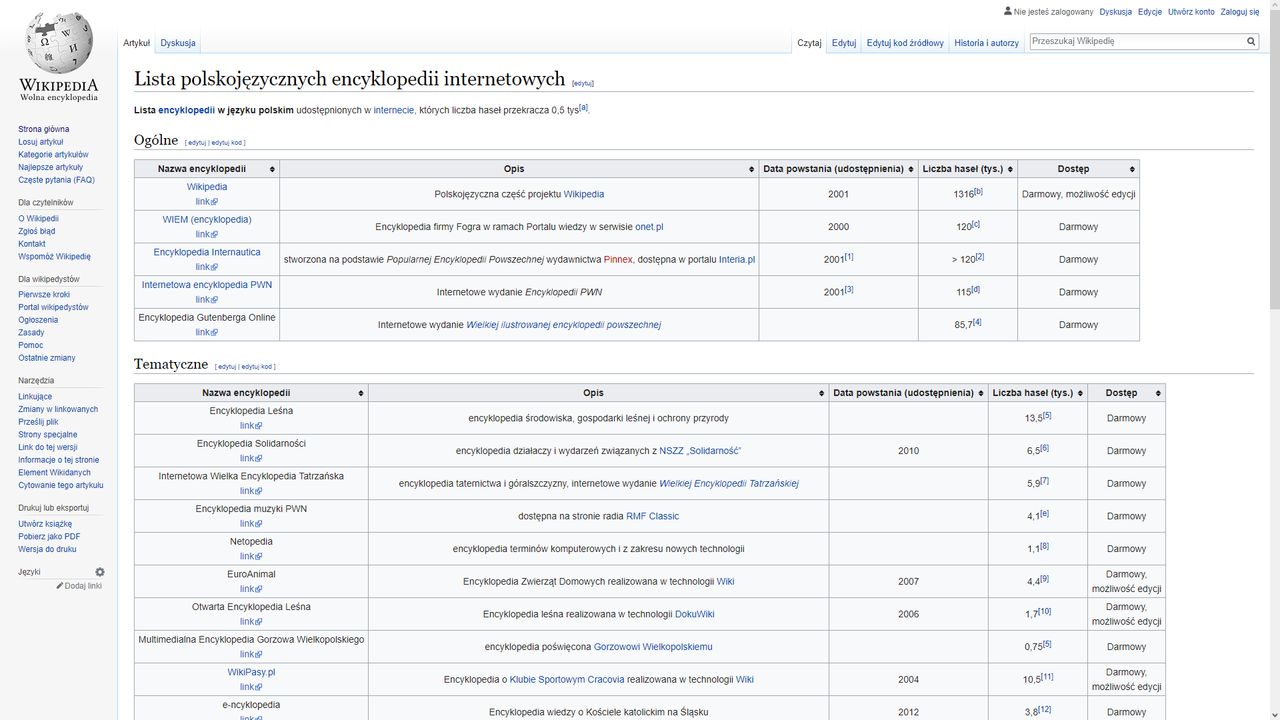Open the external link under Encyklopedia Gutenberga Online
This screenshot has width=1280, height=720.
[x=207, y=332]
